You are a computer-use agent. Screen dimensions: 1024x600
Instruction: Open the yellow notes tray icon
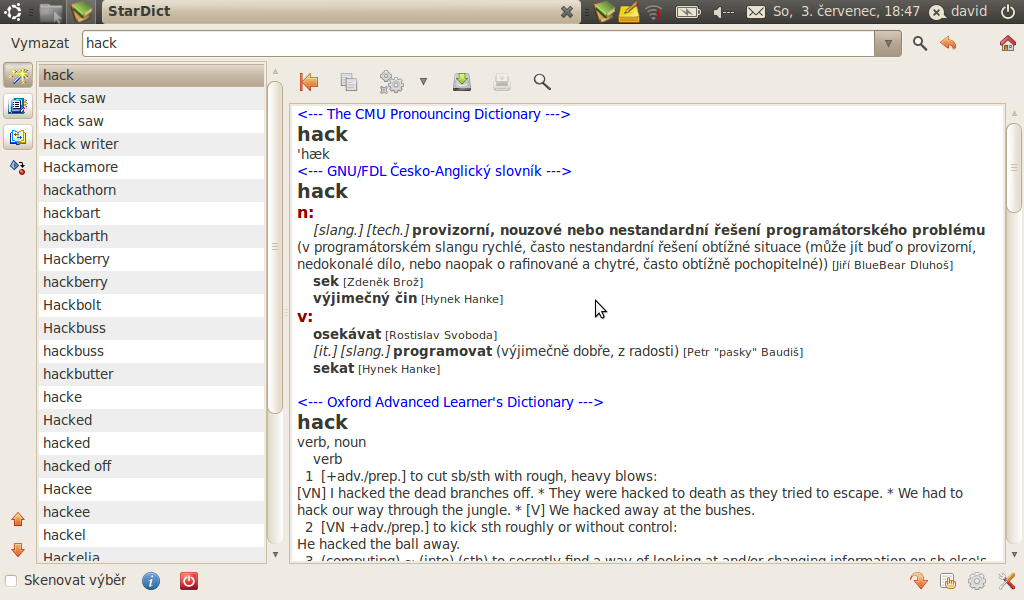pos(629,12)
